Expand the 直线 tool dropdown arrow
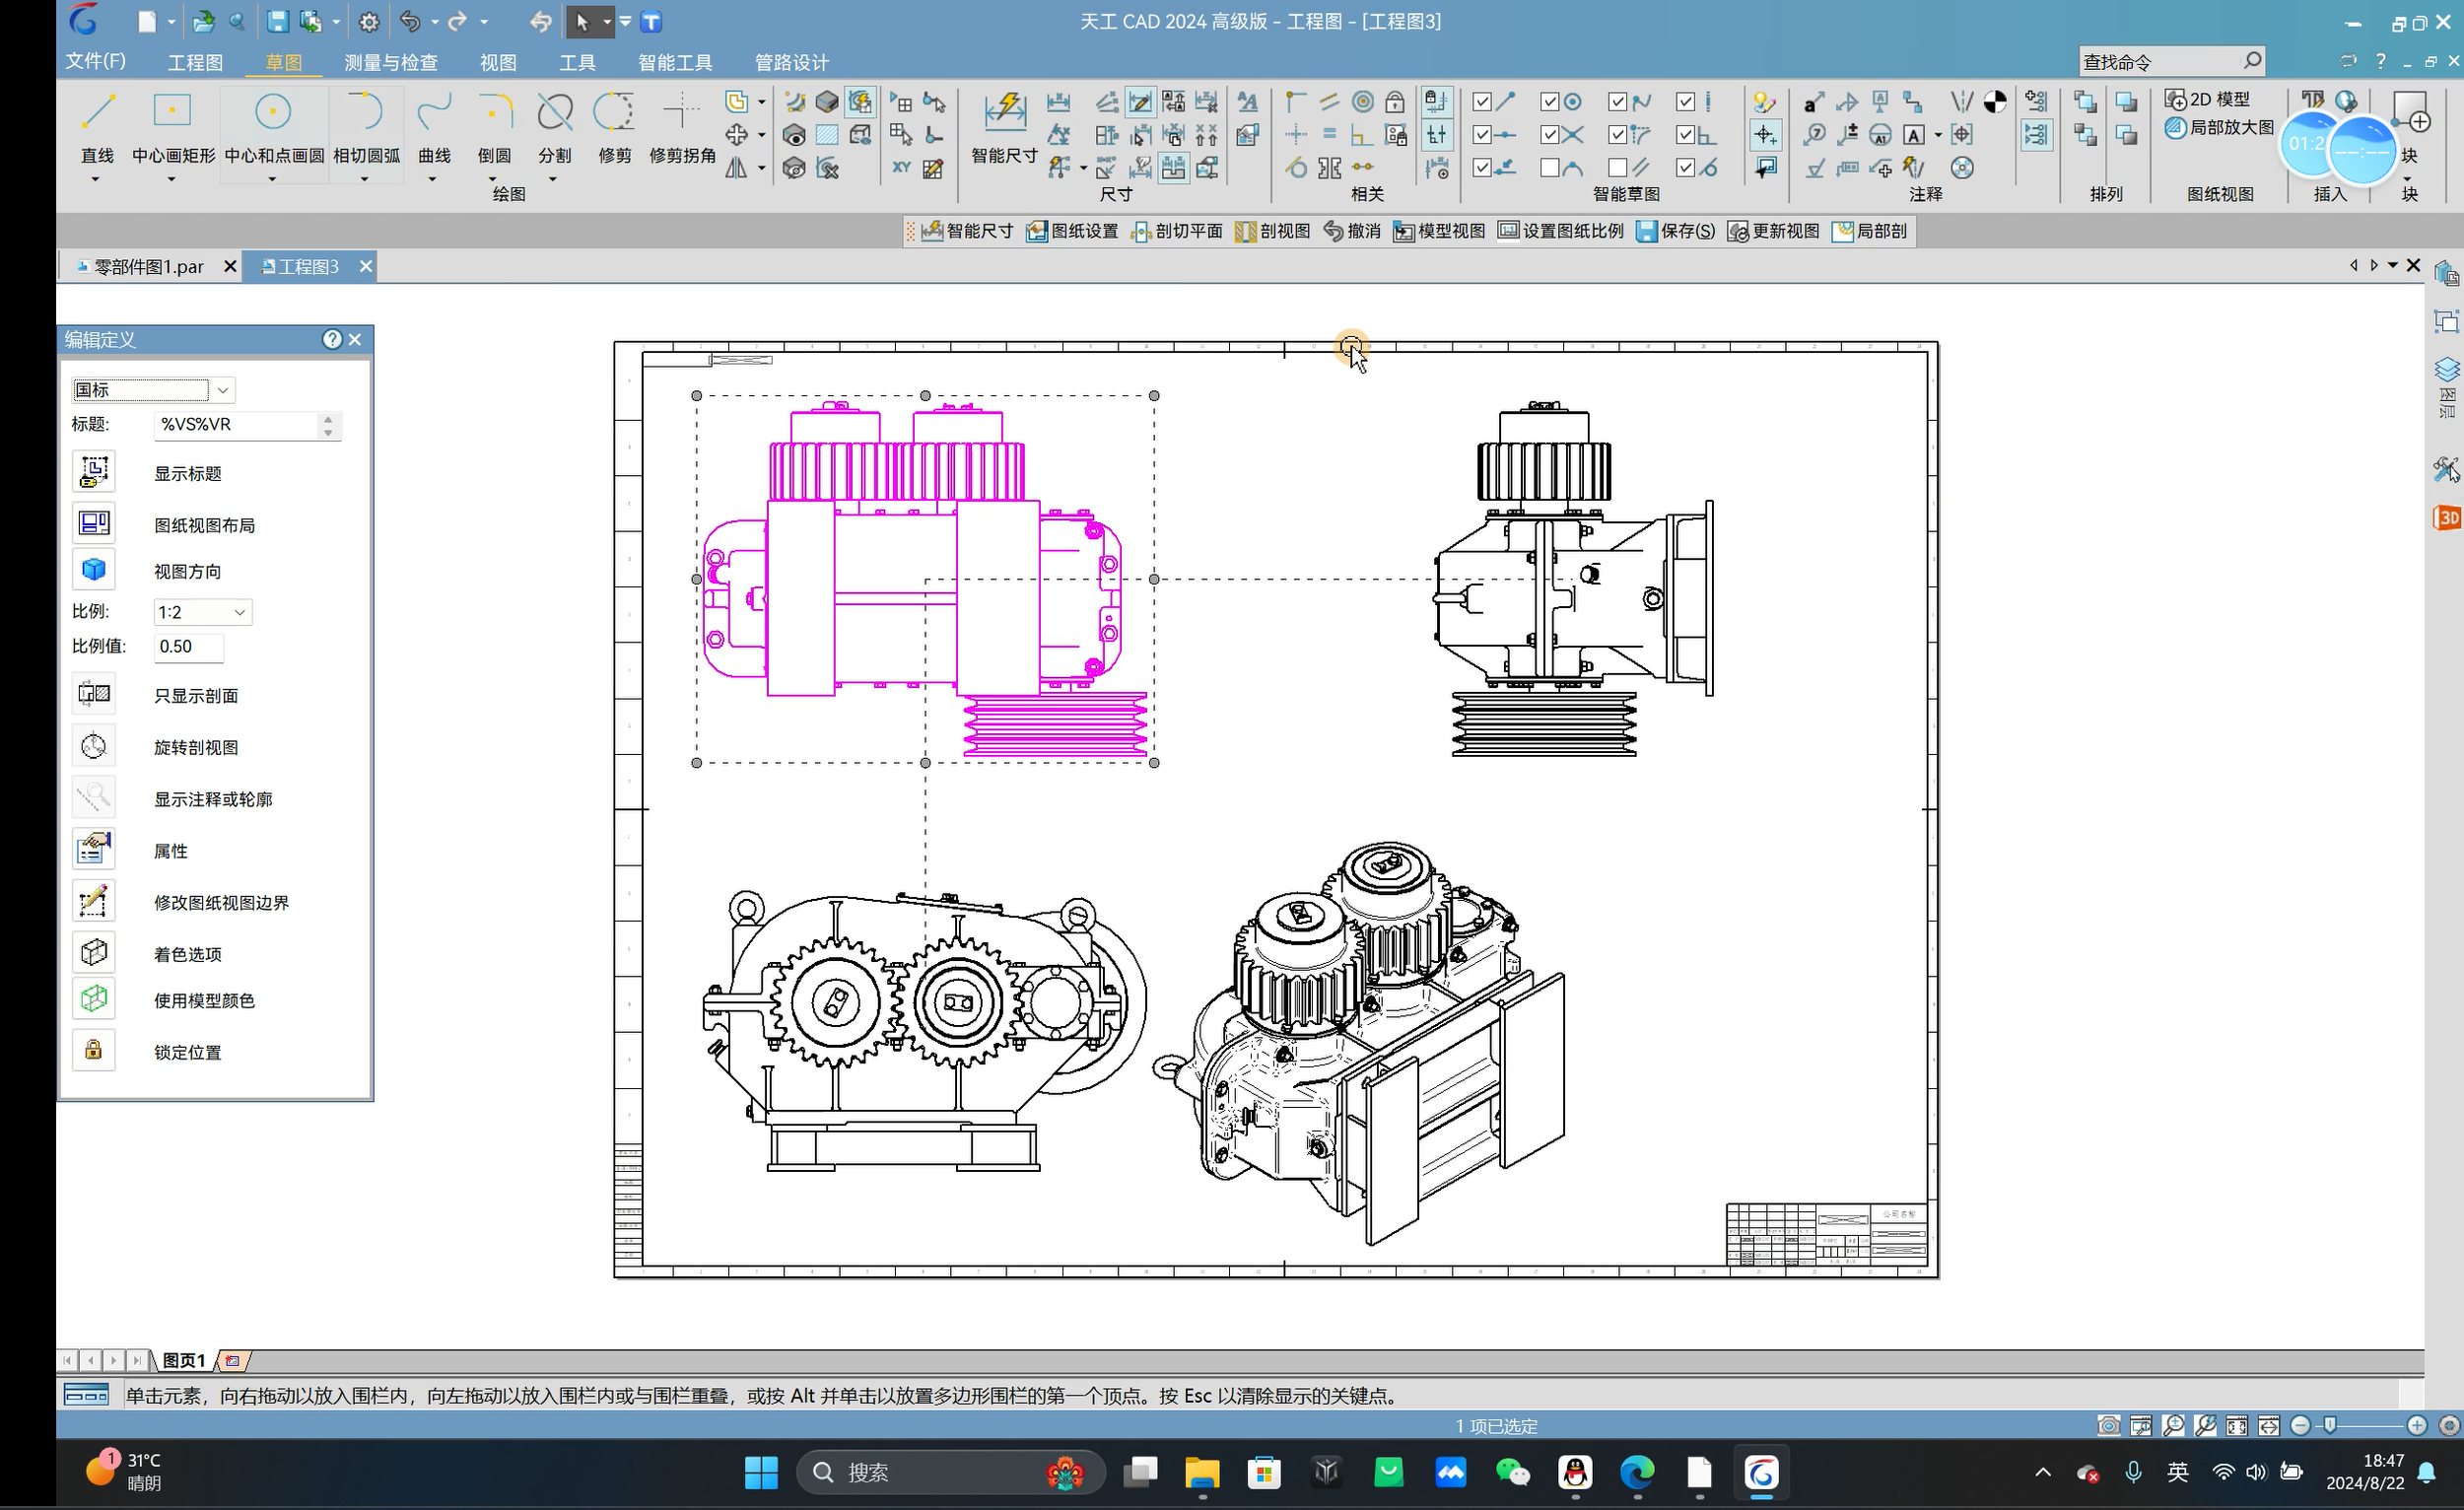The height and width of the screenshot is (1510, 2464). point(96,180)
